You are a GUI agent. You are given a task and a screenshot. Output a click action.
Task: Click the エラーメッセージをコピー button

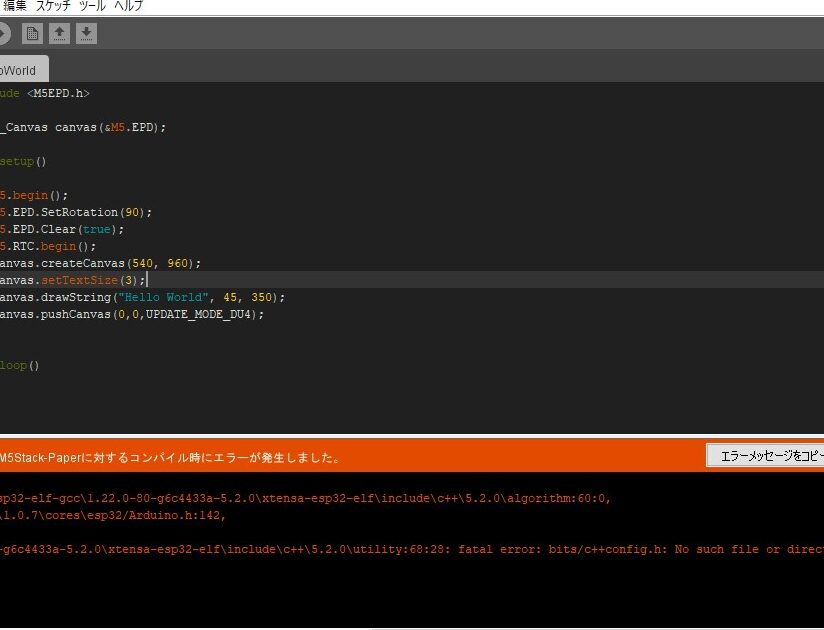[x=765, y=456]
